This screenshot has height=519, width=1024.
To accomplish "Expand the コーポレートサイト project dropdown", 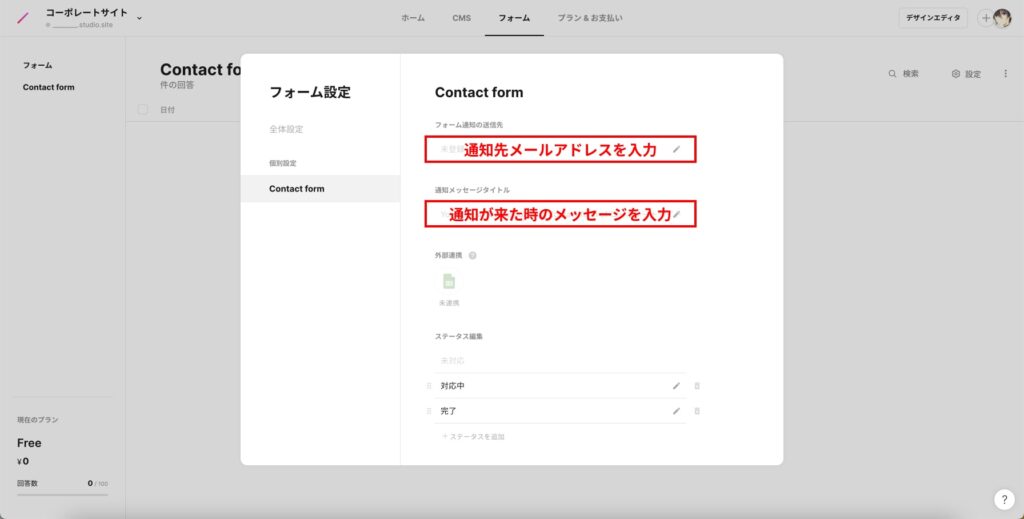I will (139, 18).
